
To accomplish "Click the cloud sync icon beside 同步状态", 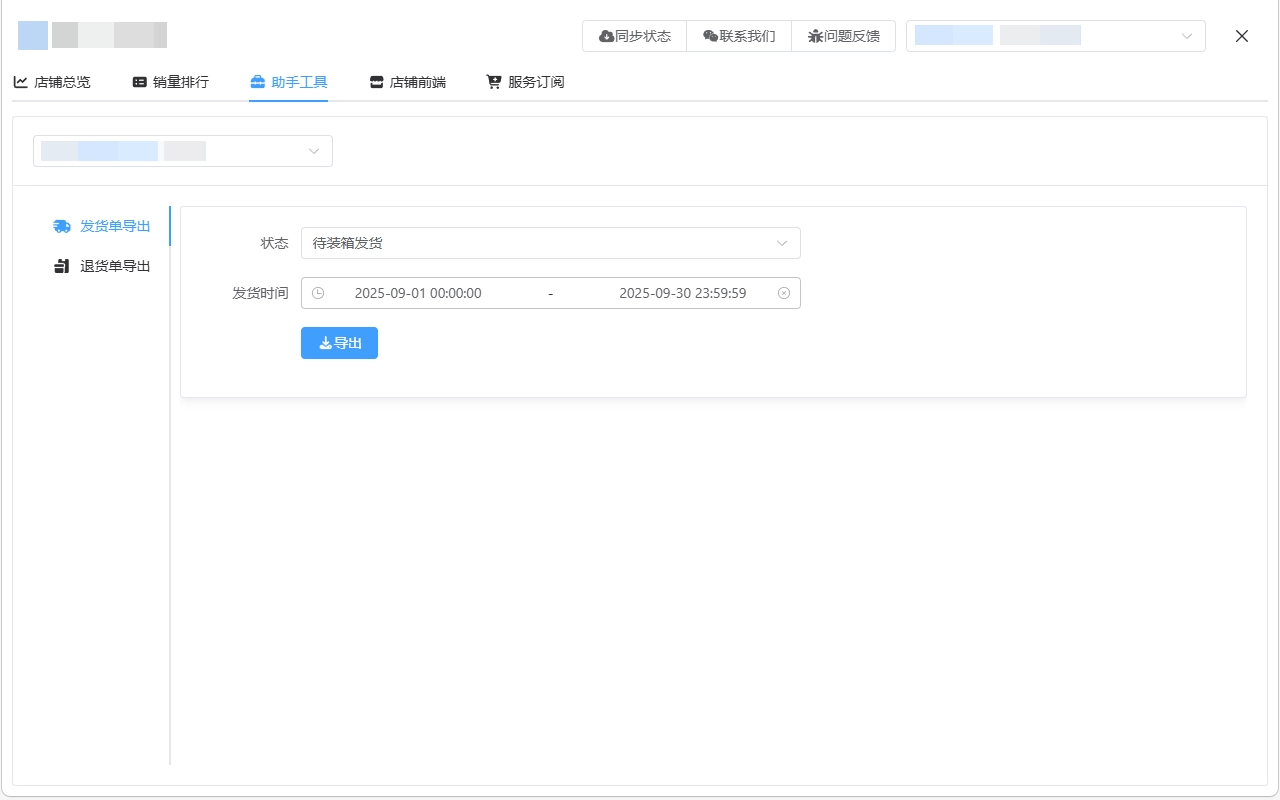I will click(x=606, y=35).
